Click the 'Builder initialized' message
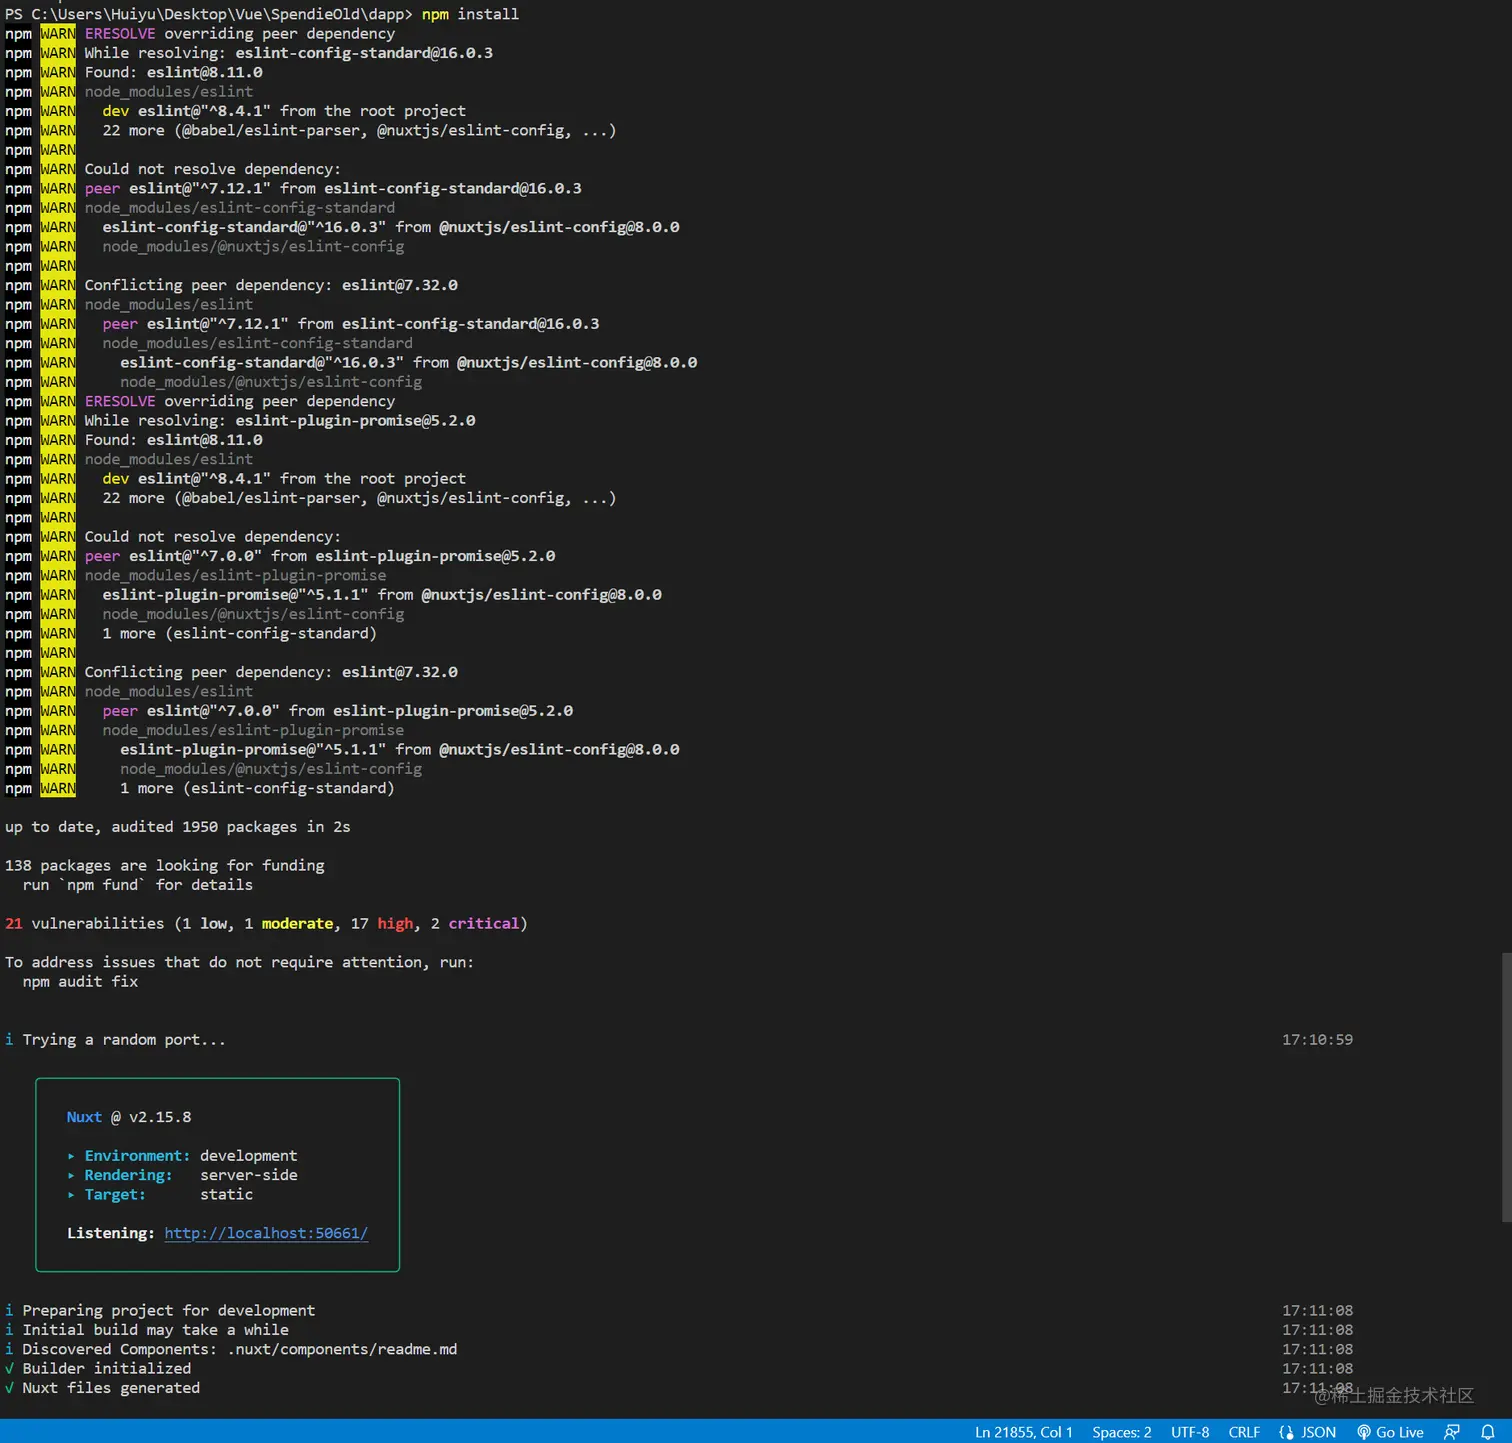 pyautogui.click(x=106, y=1369)
